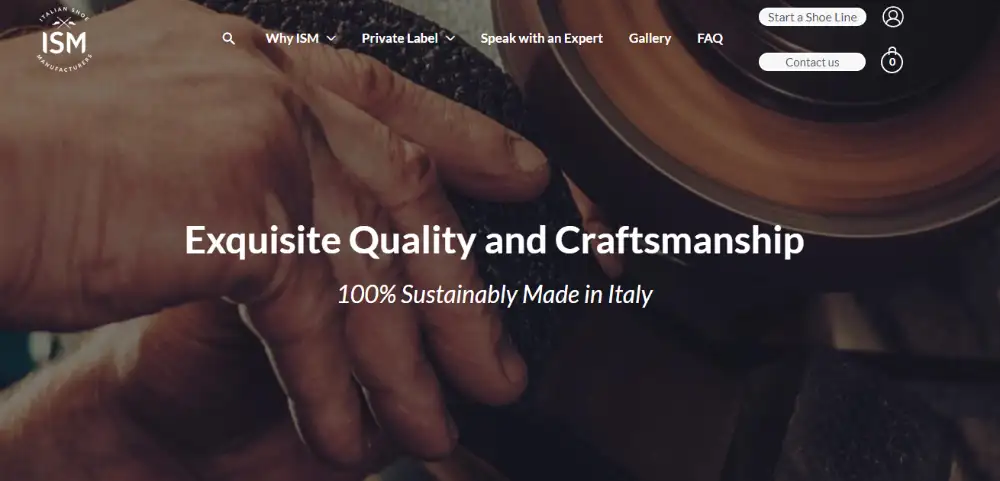Expand the Private Label chevron arrow
The image size is (1000, 481).
450,38
